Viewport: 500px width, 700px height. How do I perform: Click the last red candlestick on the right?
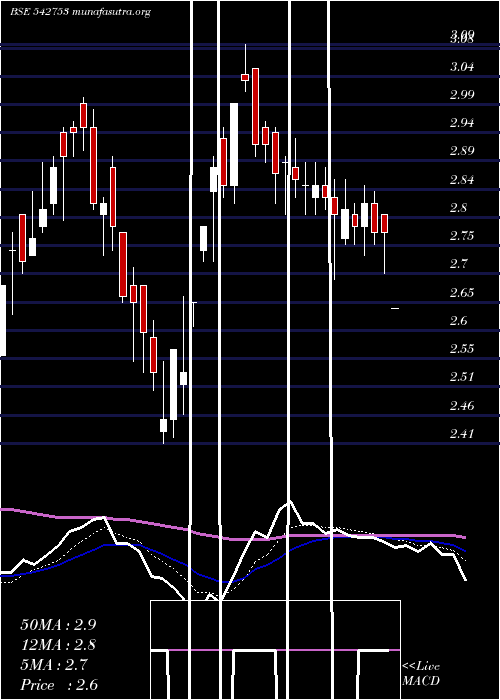pos(384,223)
